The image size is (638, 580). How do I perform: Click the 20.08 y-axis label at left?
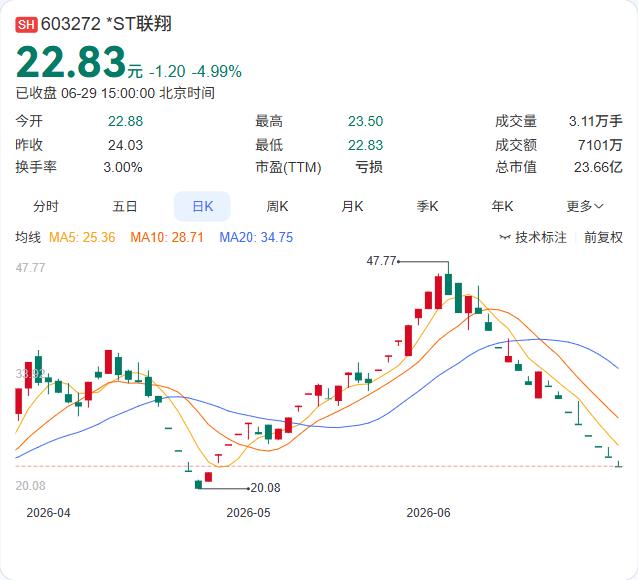point(30,486)
